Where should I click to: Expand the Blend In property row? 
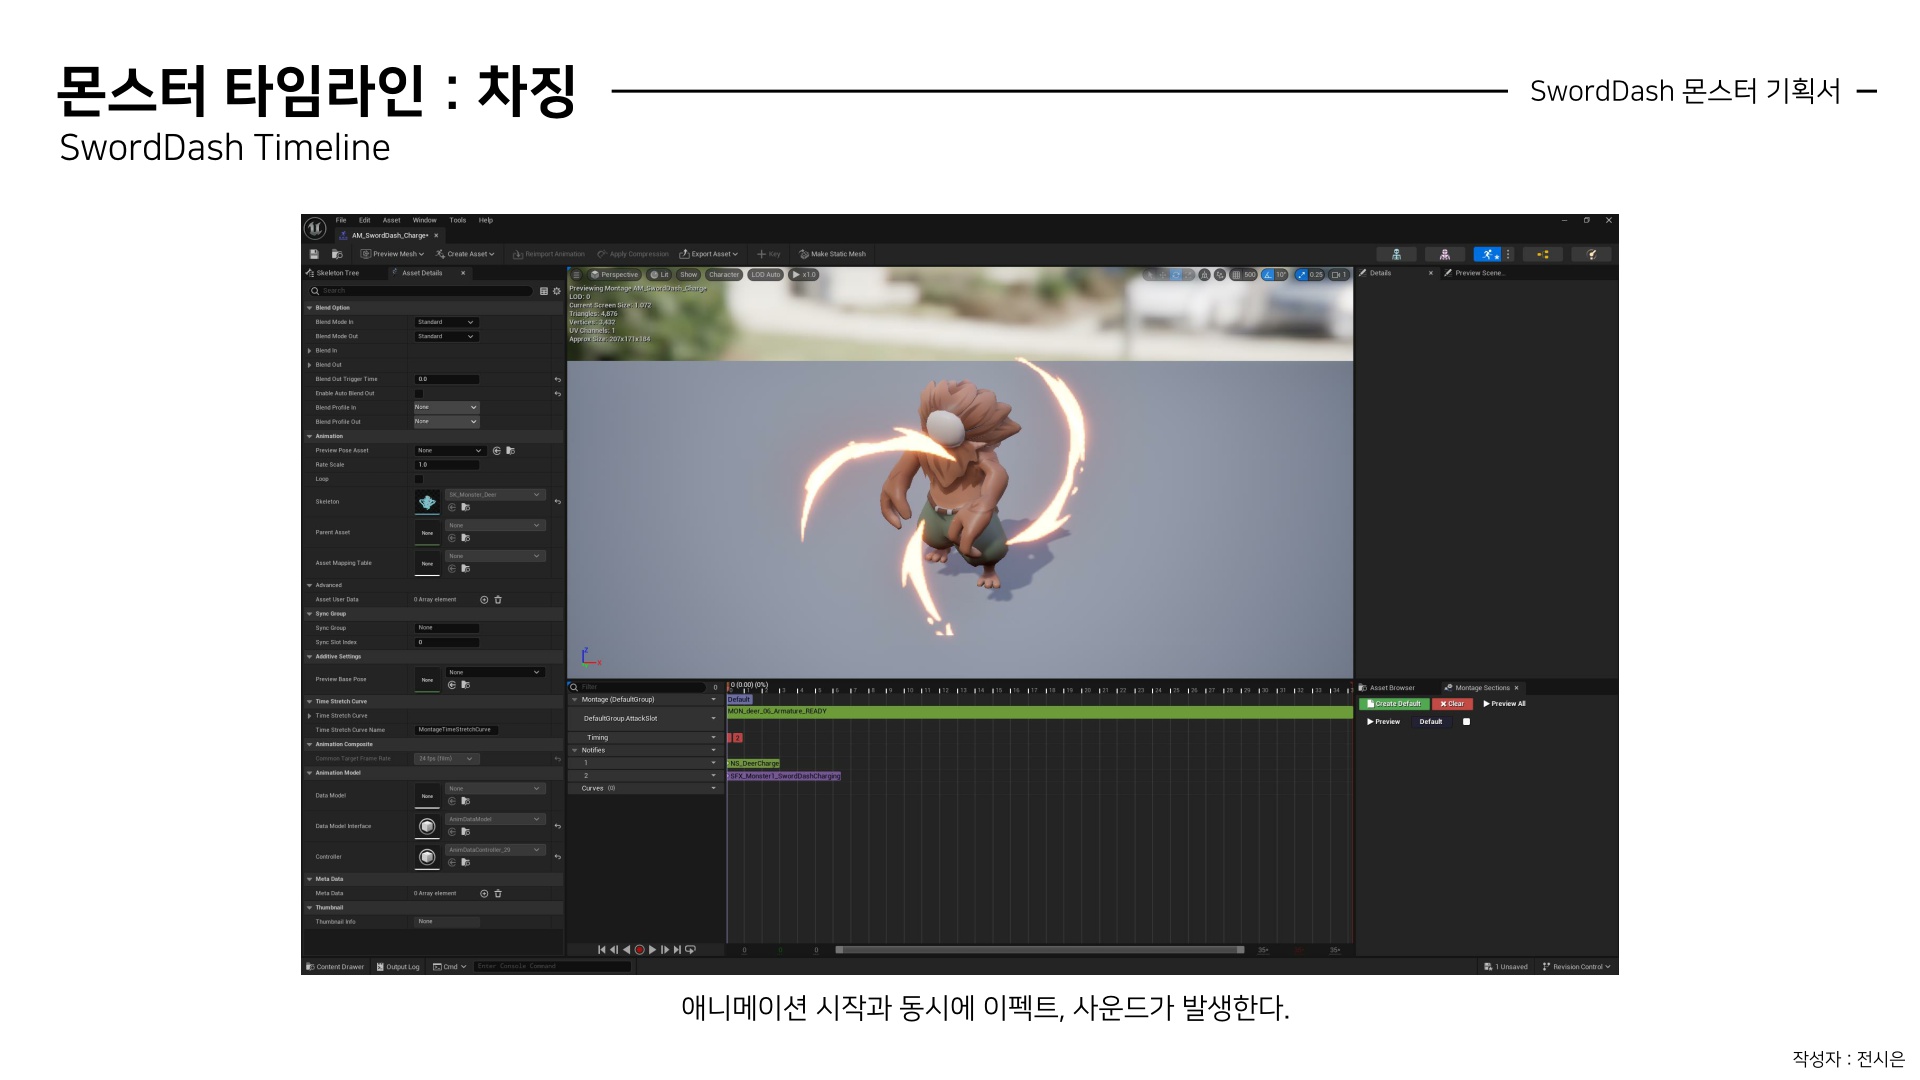pyautogui.click(x=310, y=351)
